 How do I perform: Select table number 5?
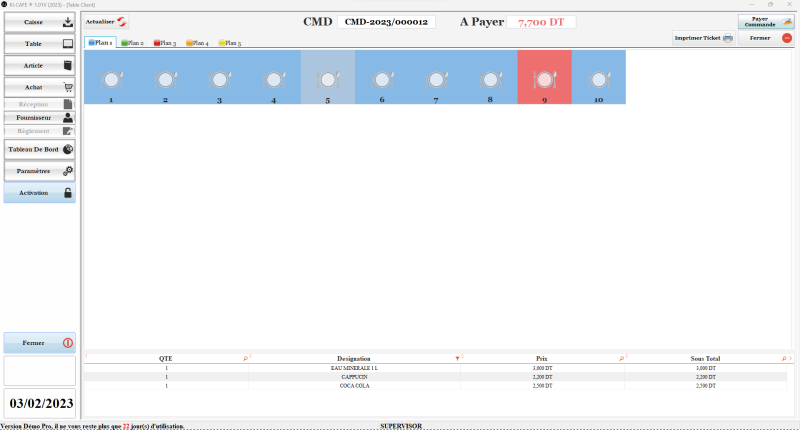pyautogui.click(x=327, y=78)
